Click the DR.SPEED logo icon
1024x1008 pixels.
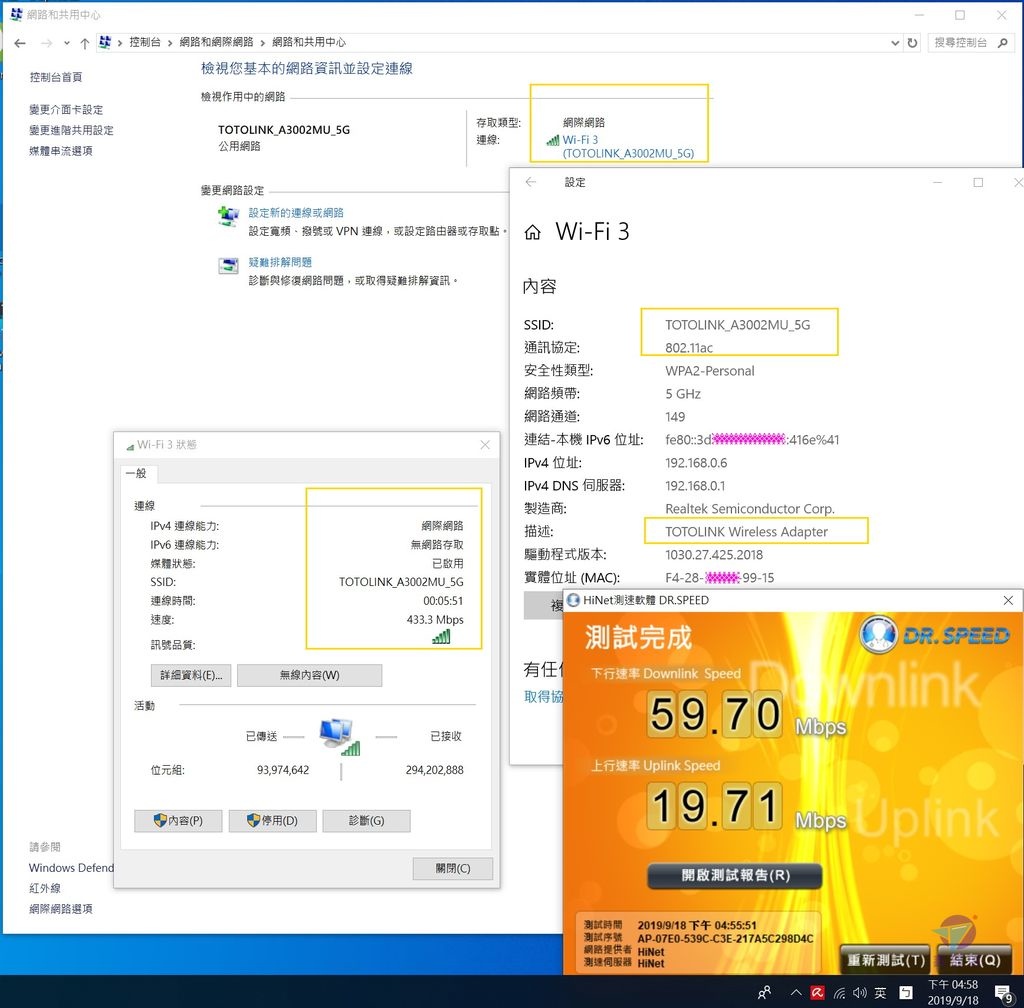click(x=878, y=634)
